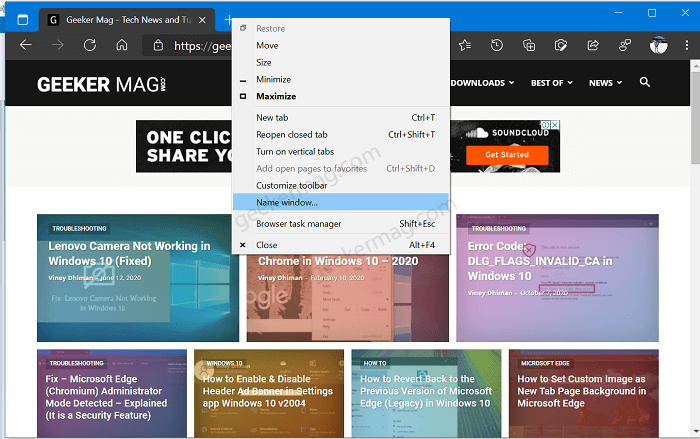This screenshot has height=439, width=700.
Task: Open Customize toolbar entry
Action: tap(341, 186)
